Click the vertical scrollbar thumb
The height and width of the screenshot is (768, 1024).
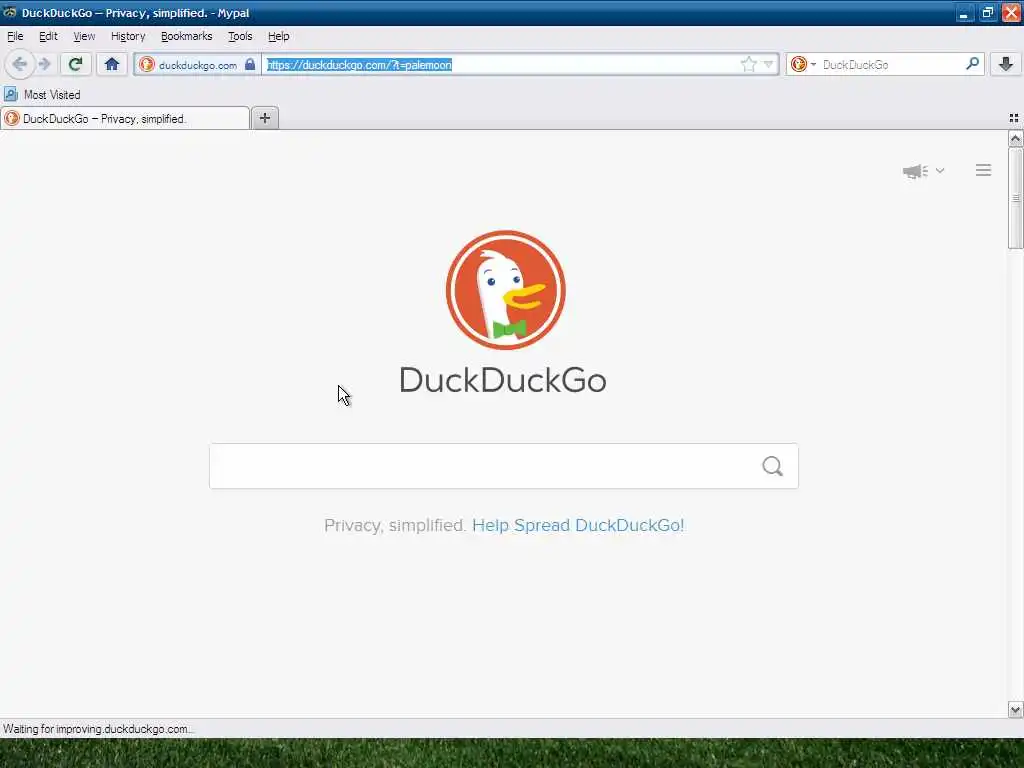(1015, 198)
